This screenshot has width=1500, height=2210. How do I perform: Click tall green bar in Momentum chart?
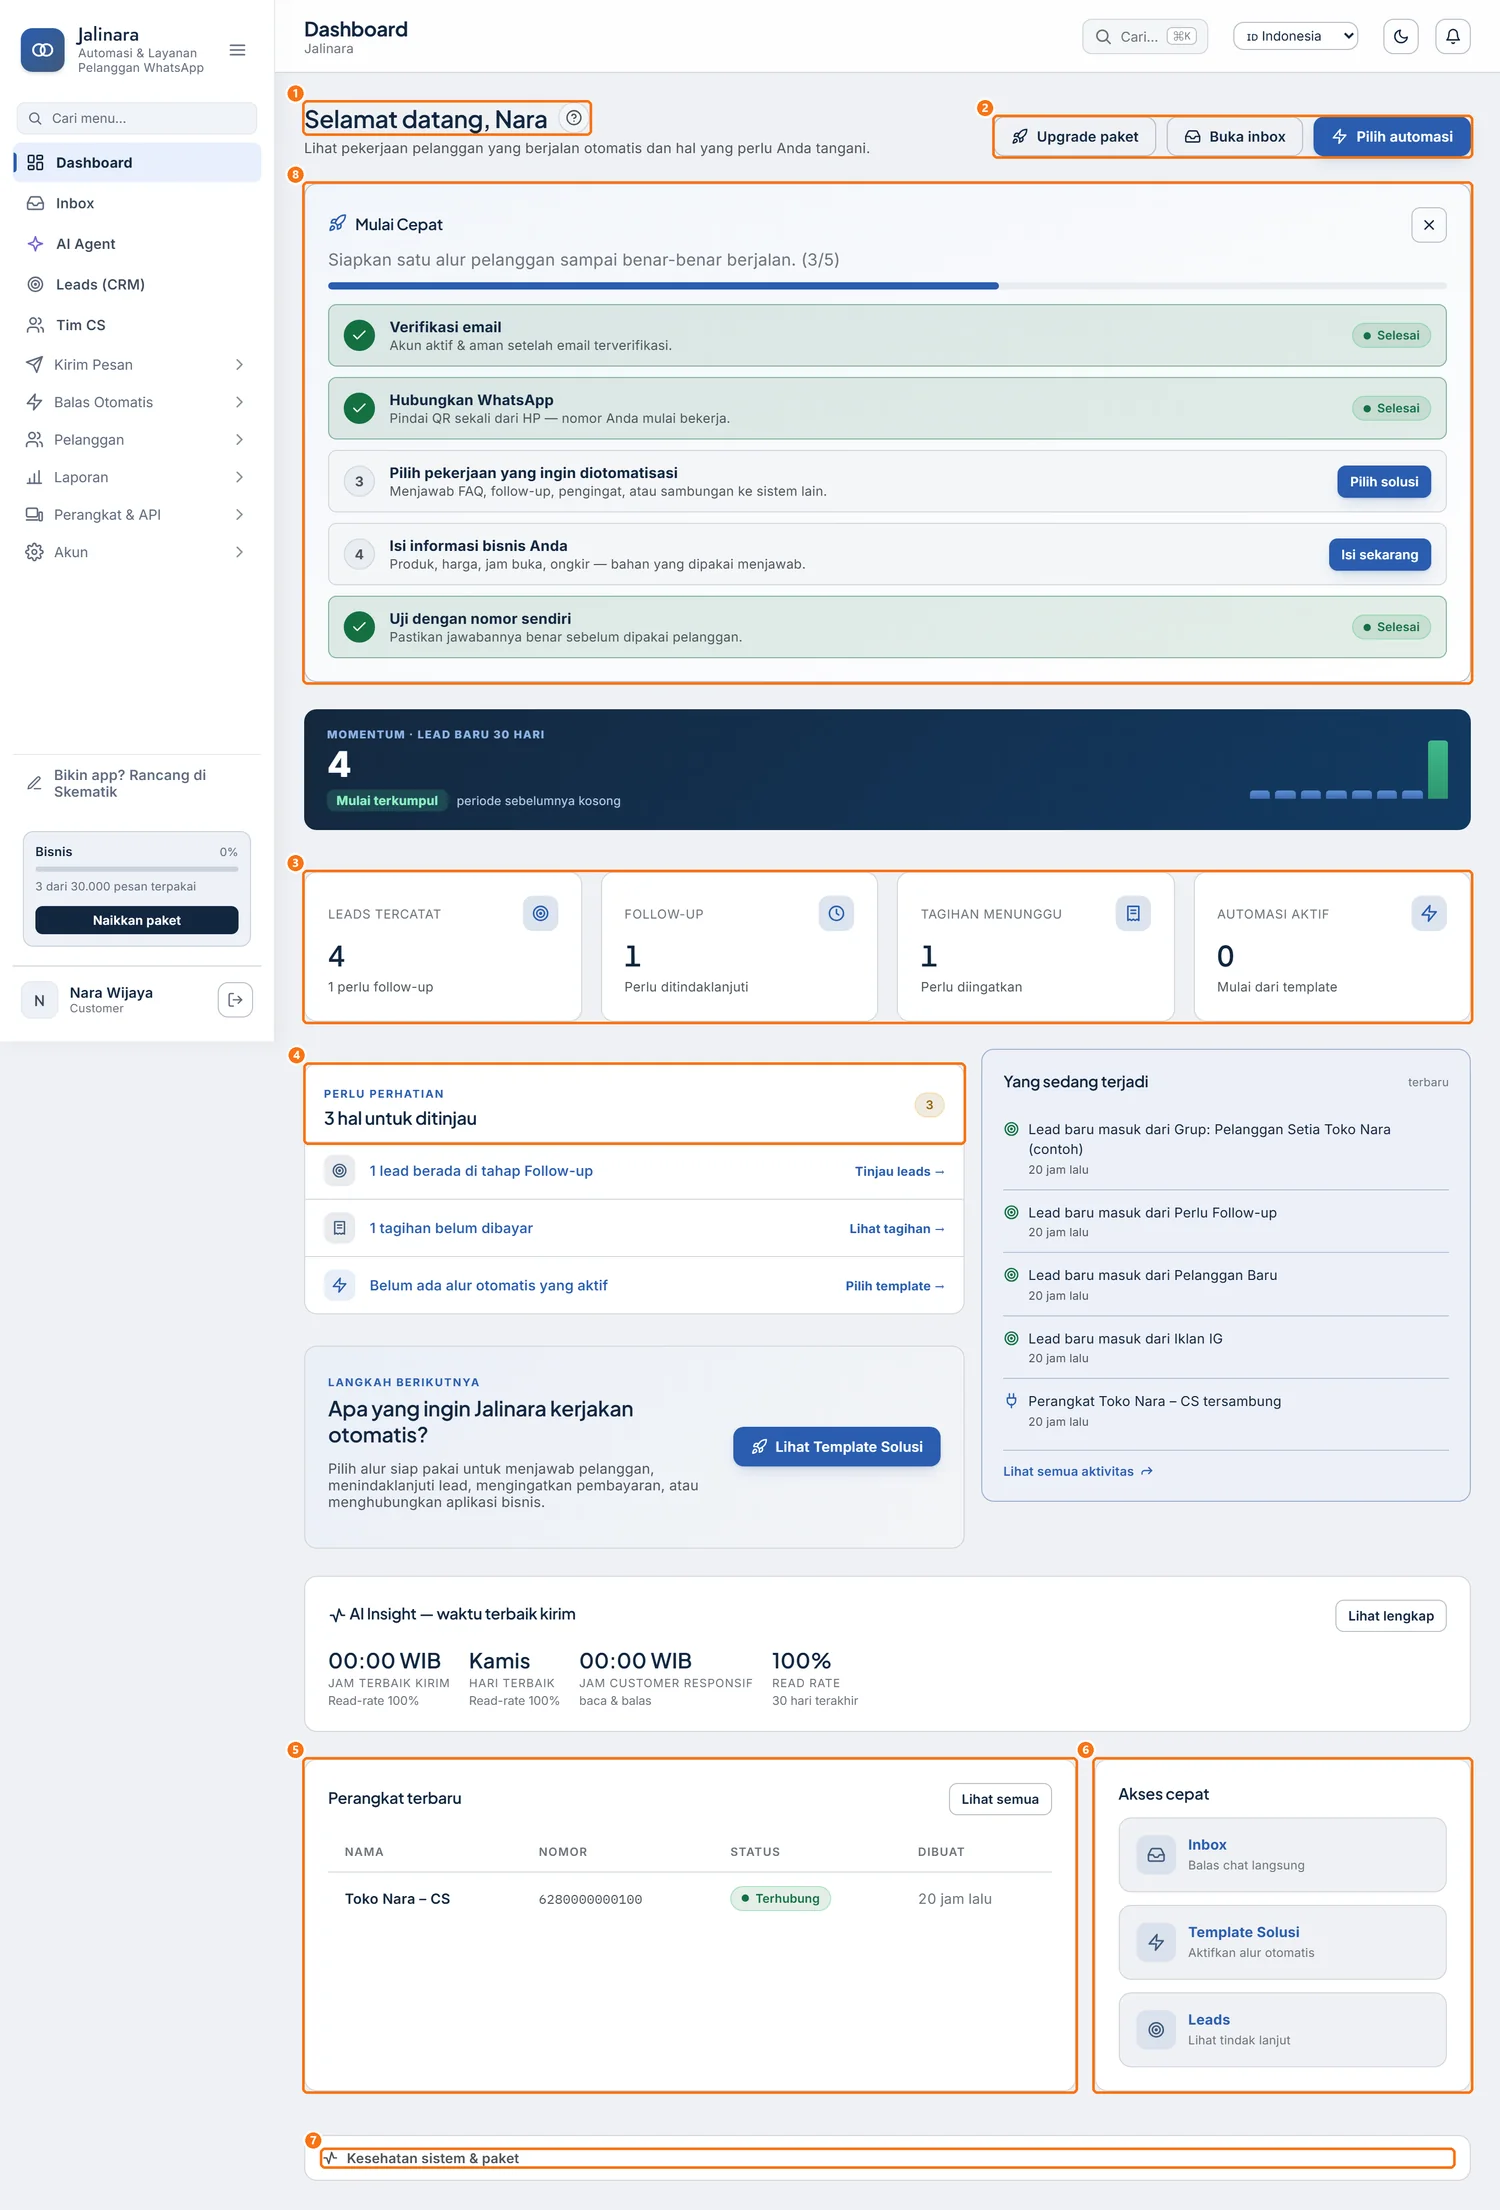(1438, 769)
